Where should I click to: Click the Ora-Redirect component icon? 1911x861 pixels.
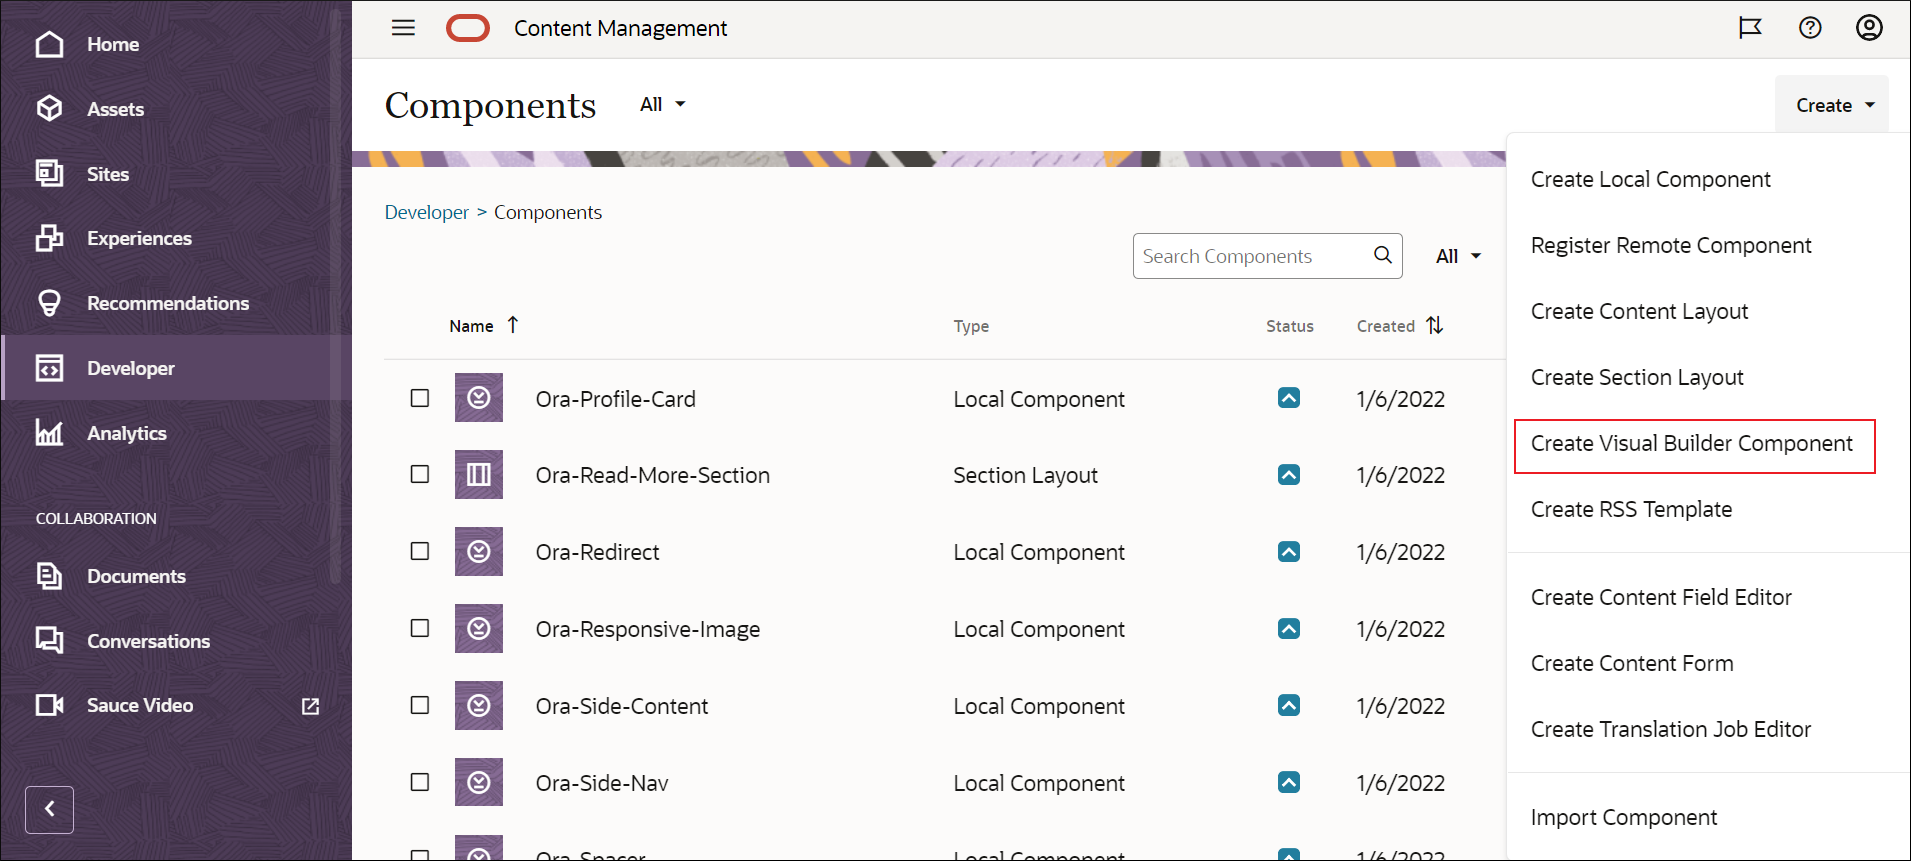479,551
